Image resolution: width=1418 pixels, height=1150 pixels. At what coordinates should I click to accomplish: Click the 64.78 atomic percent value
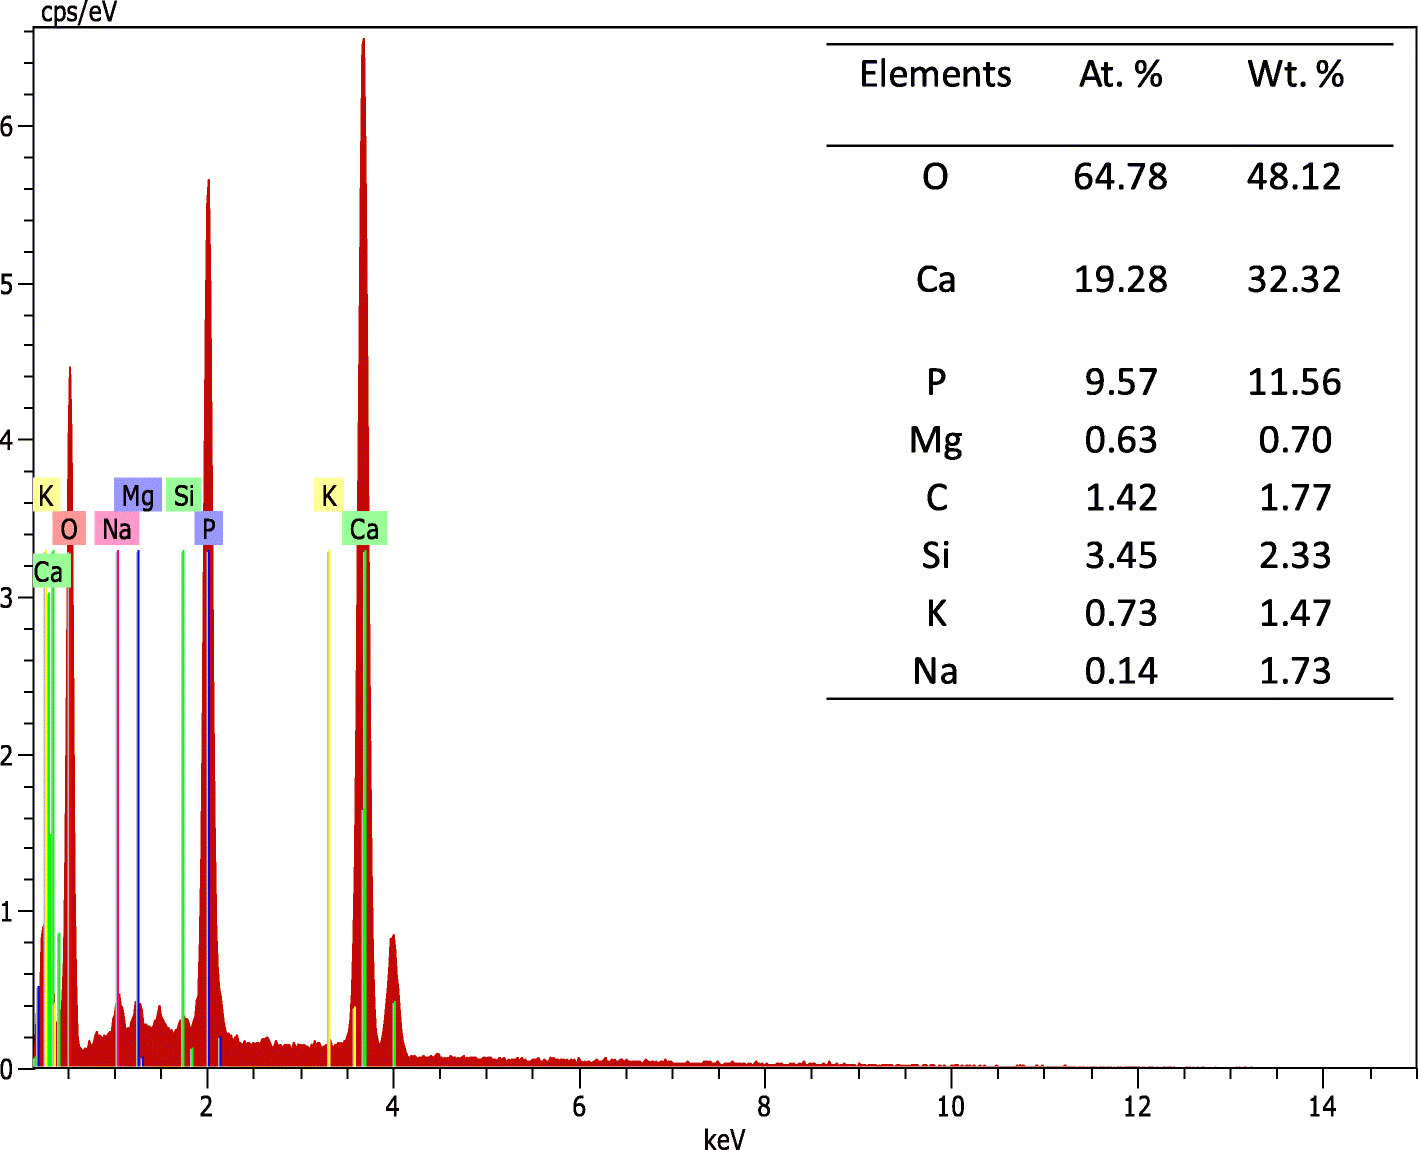click(x=1121, y=177)
